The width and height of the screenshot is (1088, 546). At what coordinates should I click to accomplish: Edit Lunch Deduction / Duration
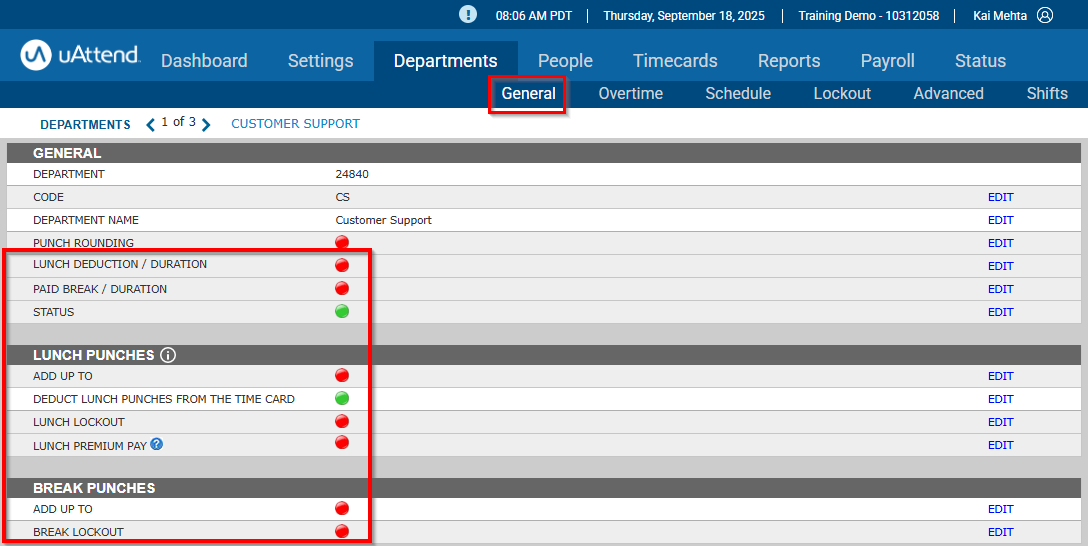pyautogui.click(x=1001, y=266)
